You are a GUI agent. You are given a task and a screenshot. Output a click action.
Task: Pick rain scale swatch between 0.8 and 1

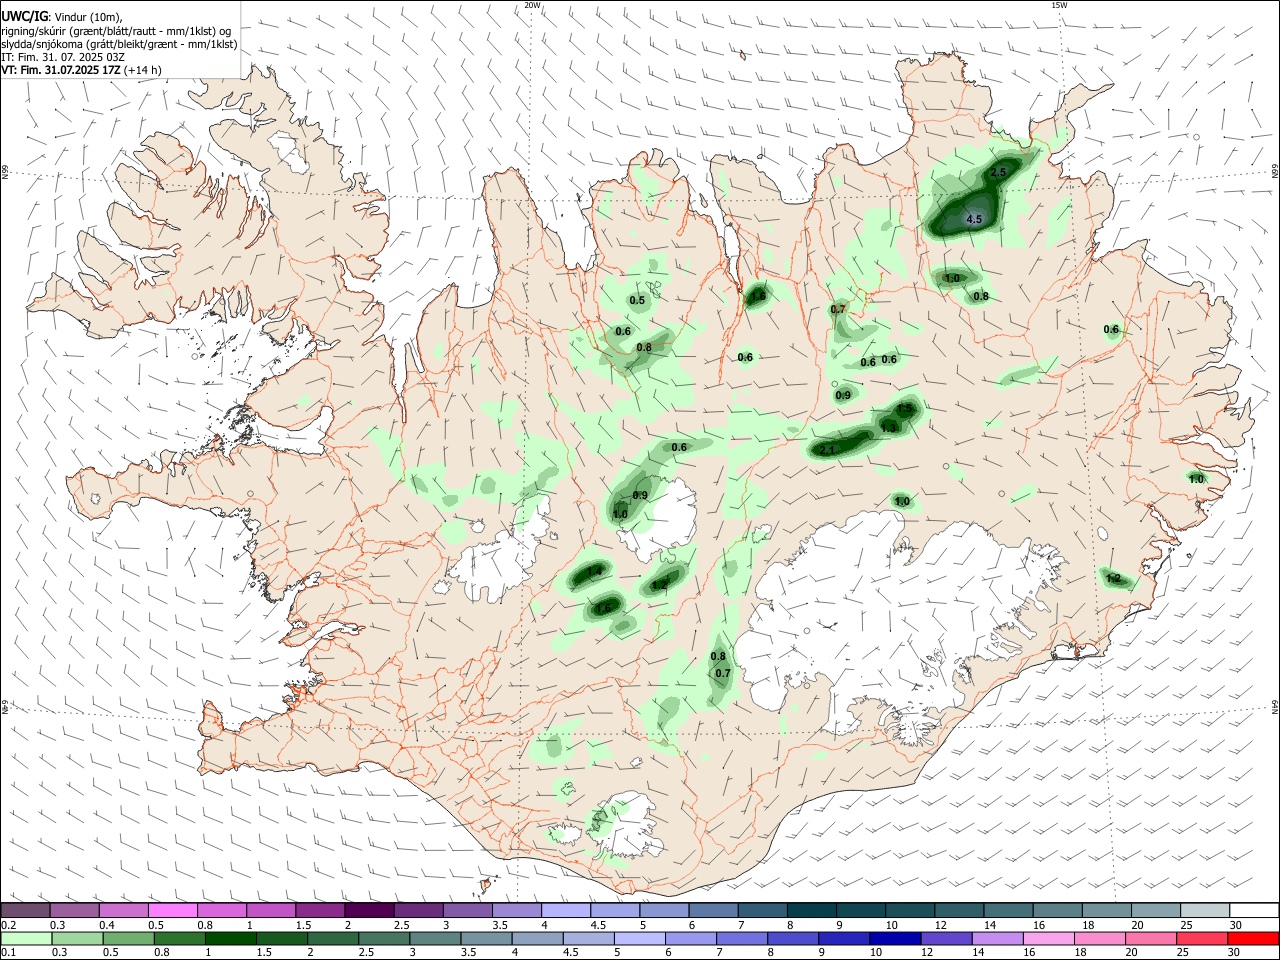pyautogui.click(x=178, y=938)
